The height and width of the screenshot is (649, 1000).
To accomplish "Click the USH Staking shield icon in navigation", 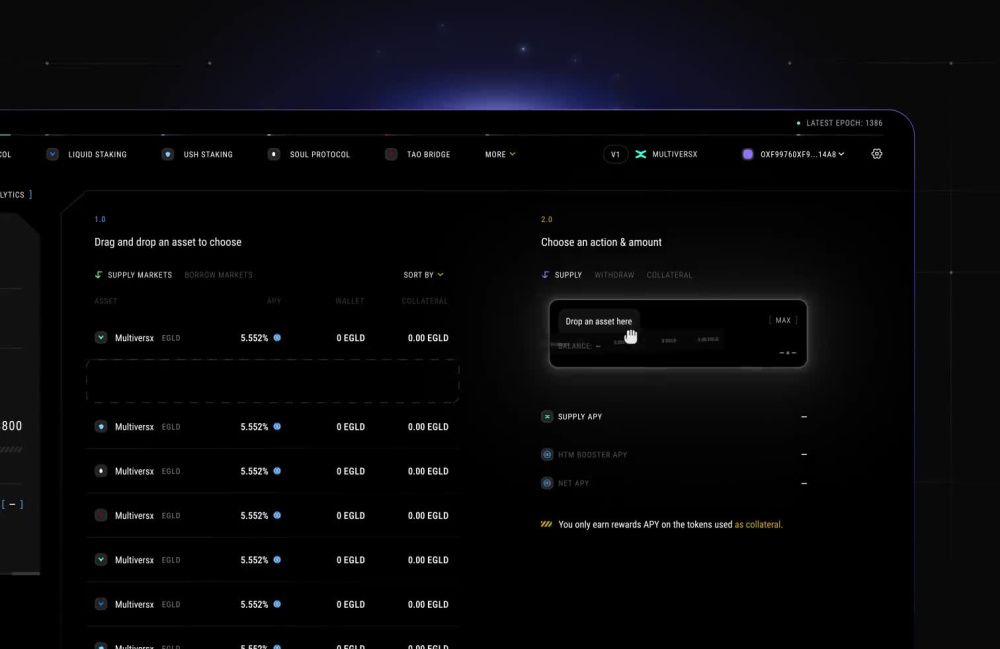I will tap(167, 154).
